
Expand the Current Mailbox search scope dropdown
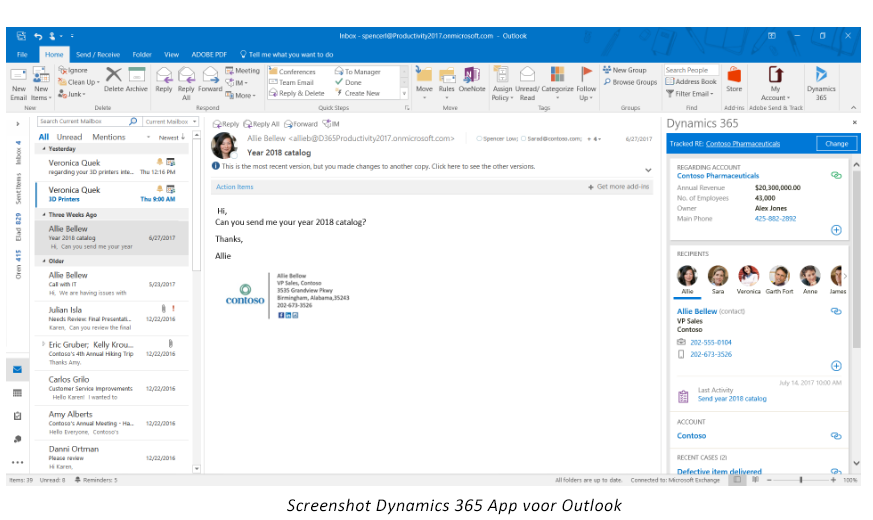click(x=170, y=121)
